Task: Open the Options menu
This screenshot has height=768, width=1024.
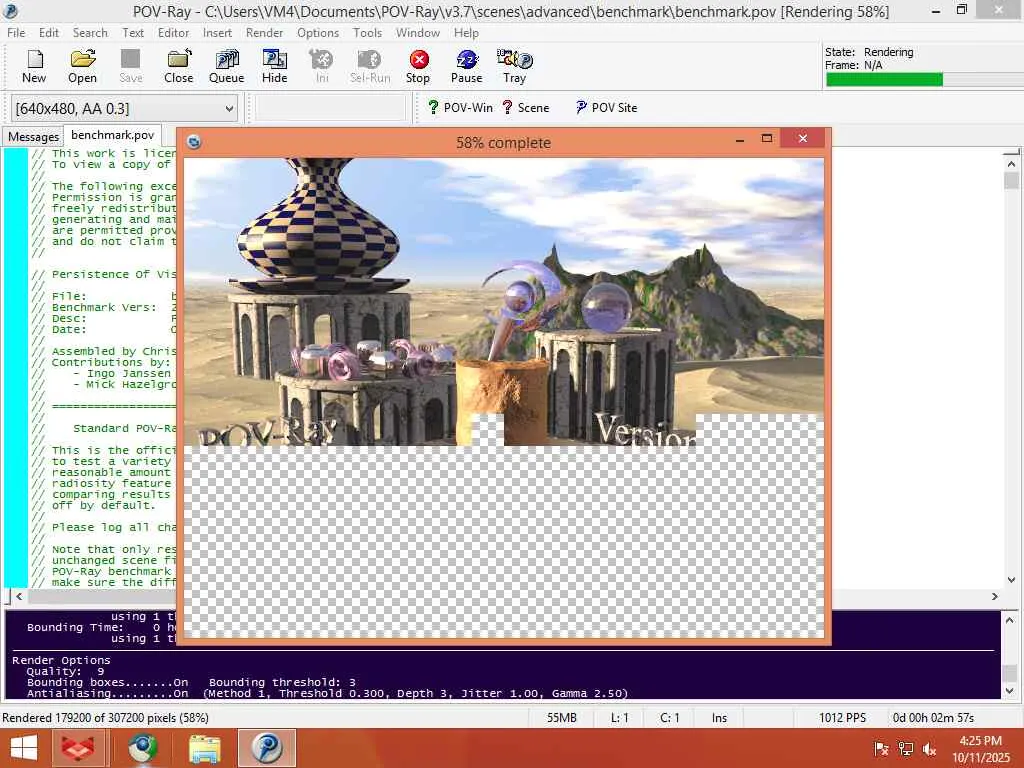Action: (x=317, y=33)
